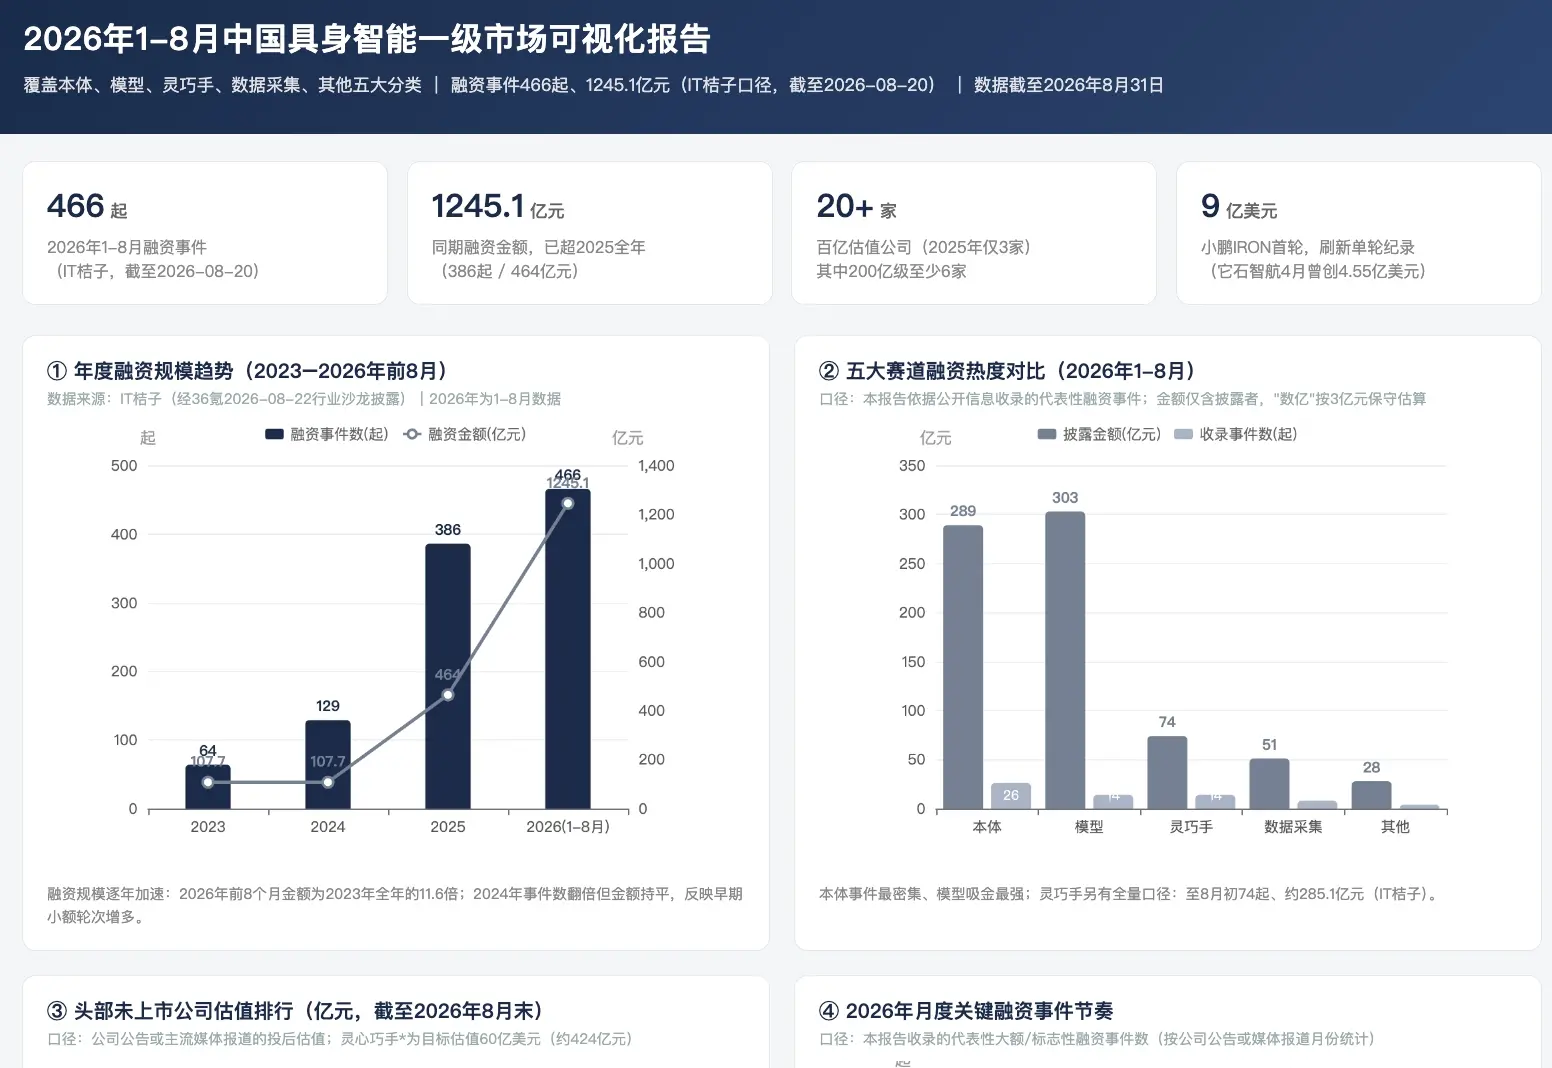Toggle the 融资金额(亿元) legend item
The image size is (1552, 1068).
coord(464,434)
